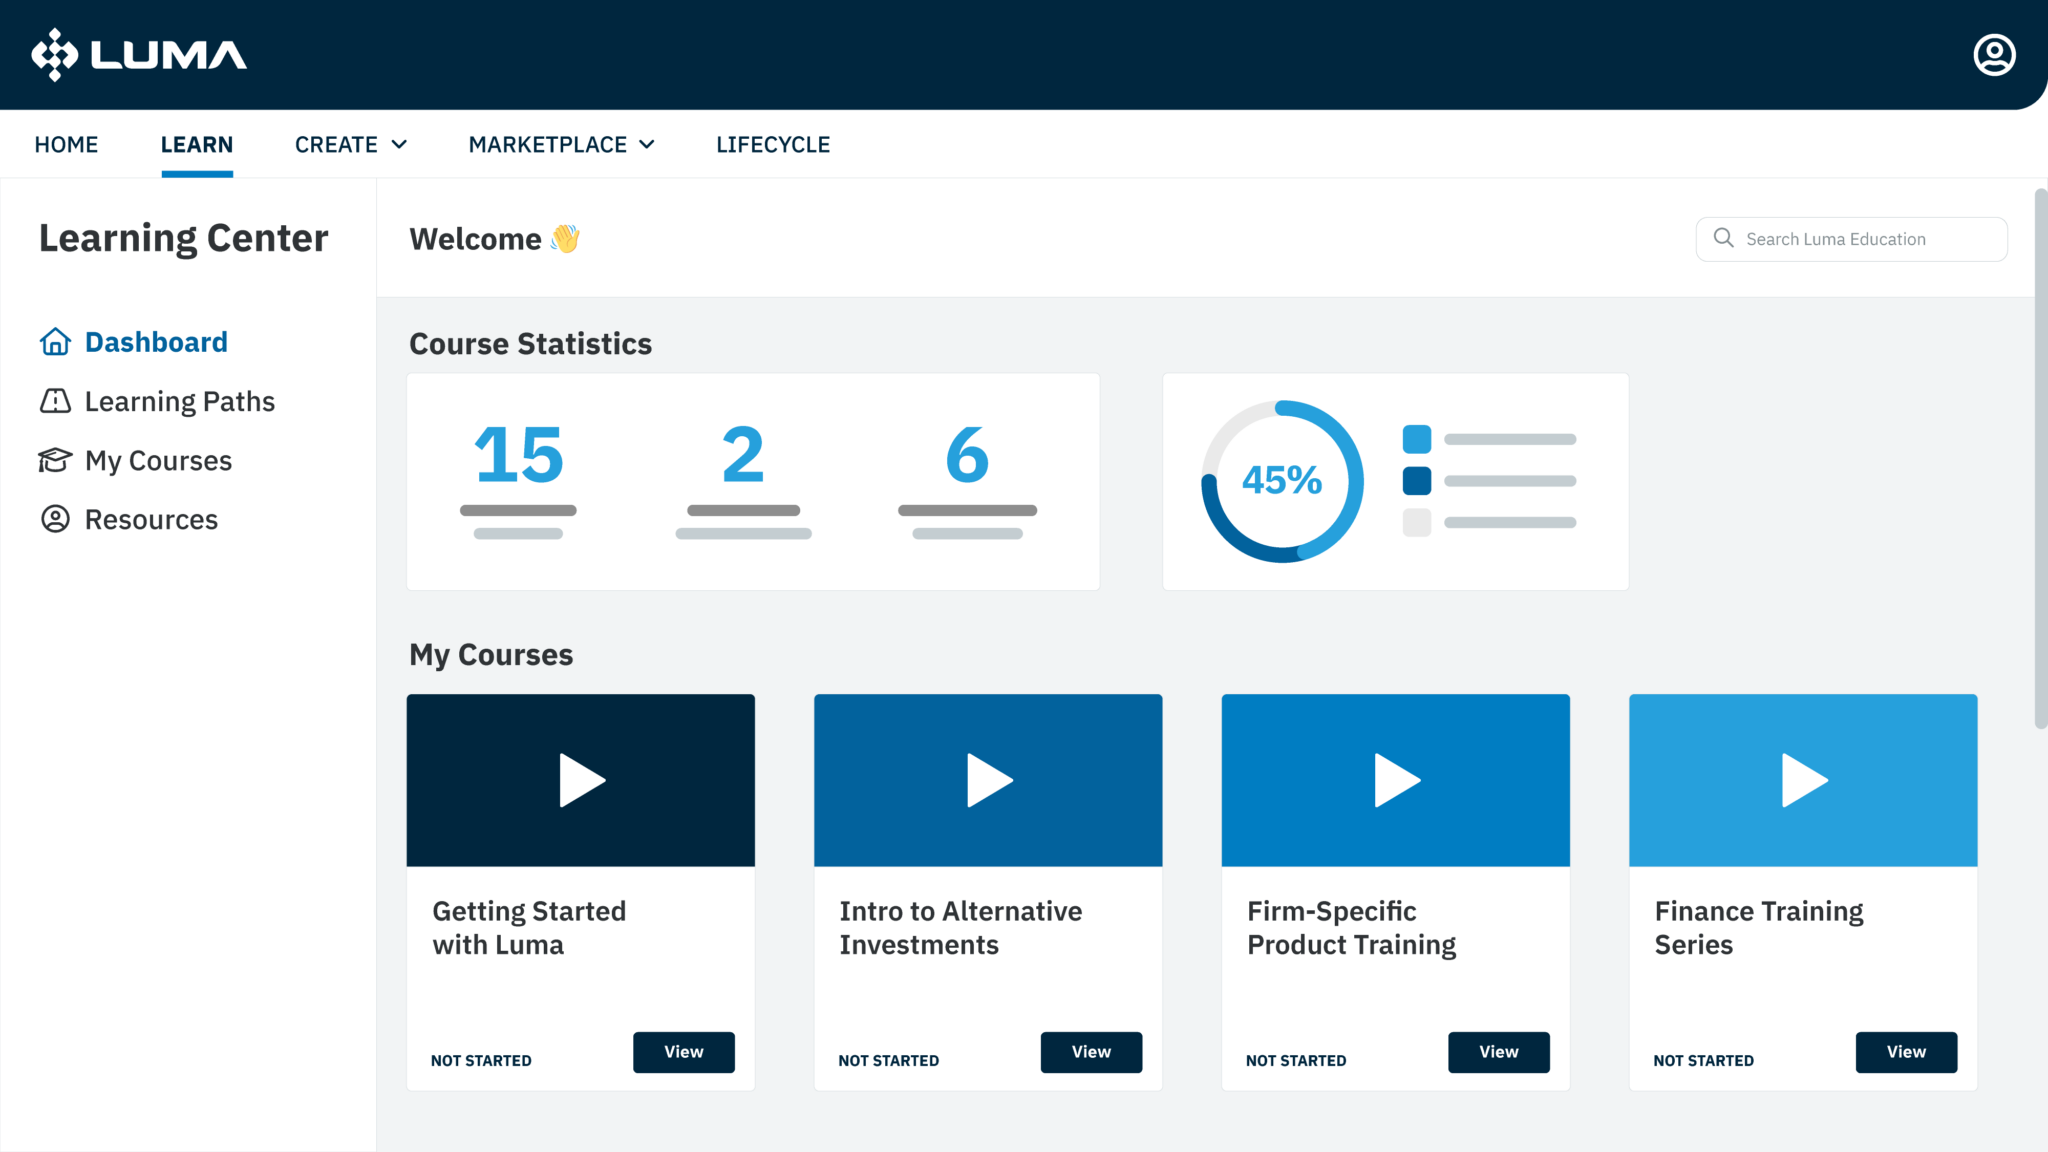Click View on Intro to Alternative Investments
Screen dimensions: 2048x1152
1091,1052
